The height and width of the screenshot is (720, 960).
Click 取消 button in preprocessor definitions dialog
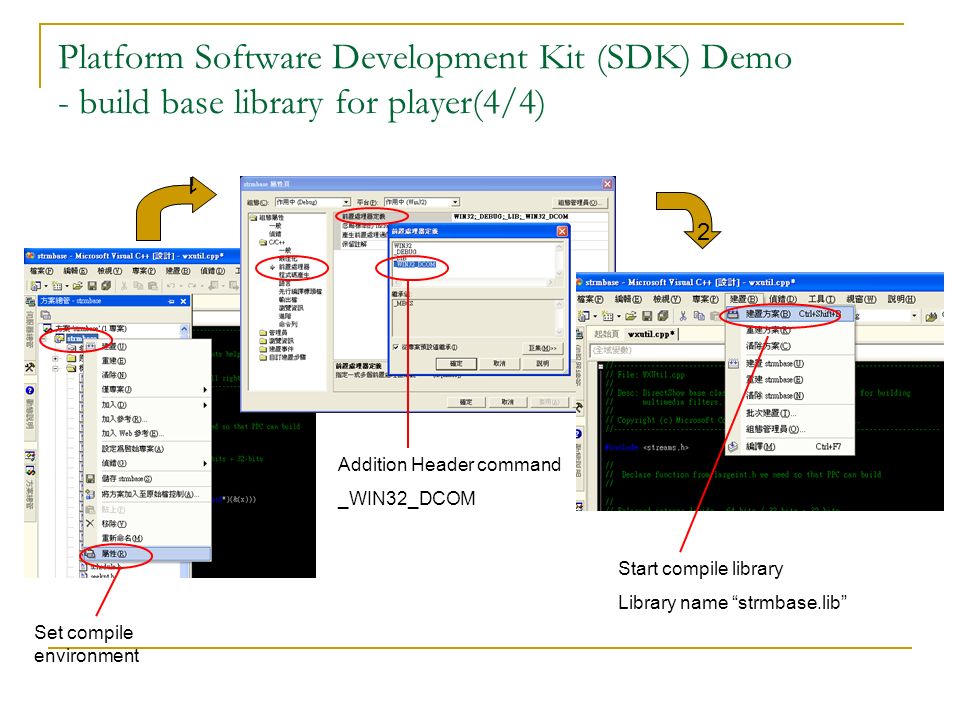pyautogui.click(x=500, y=364)
